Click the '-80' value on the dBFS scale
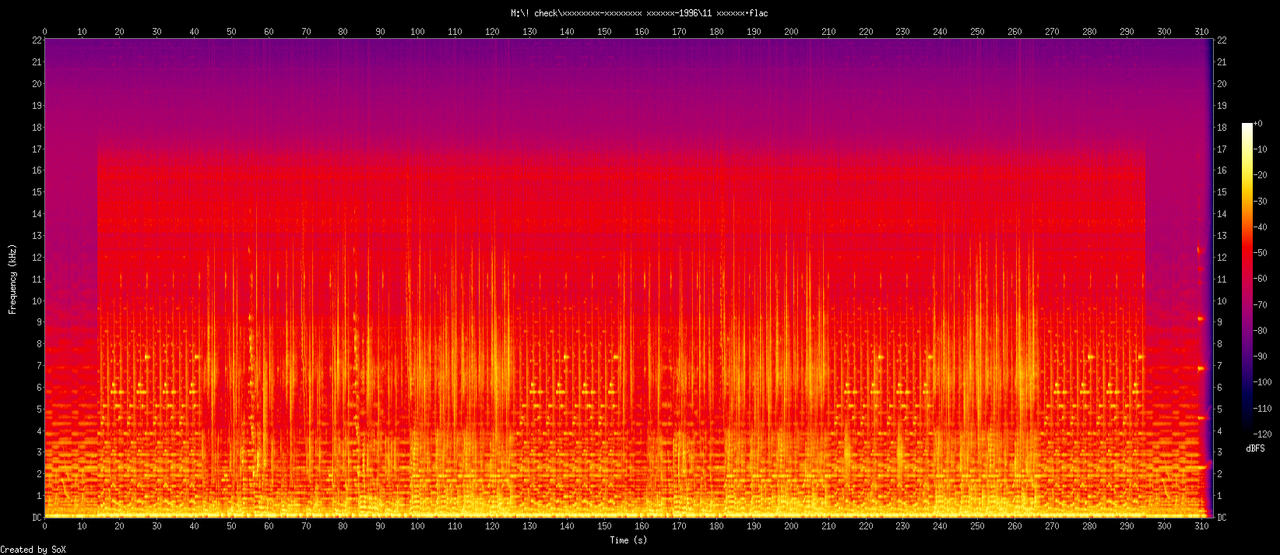The height and width of the screenshot is (555, 1280). point(1261,331)
